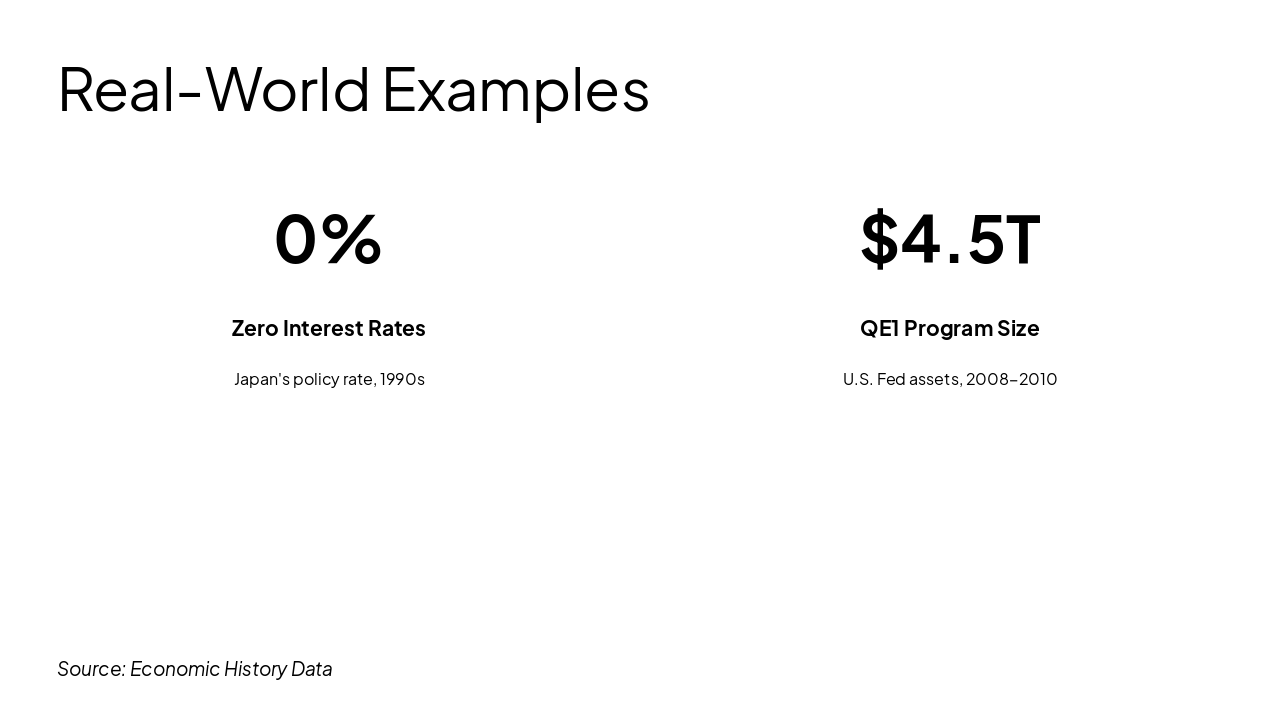Click the dollar sign in "$4.5T"
Image resolution: width=1280 pixels, height=720 pixels.
click(x=879, y=239)
